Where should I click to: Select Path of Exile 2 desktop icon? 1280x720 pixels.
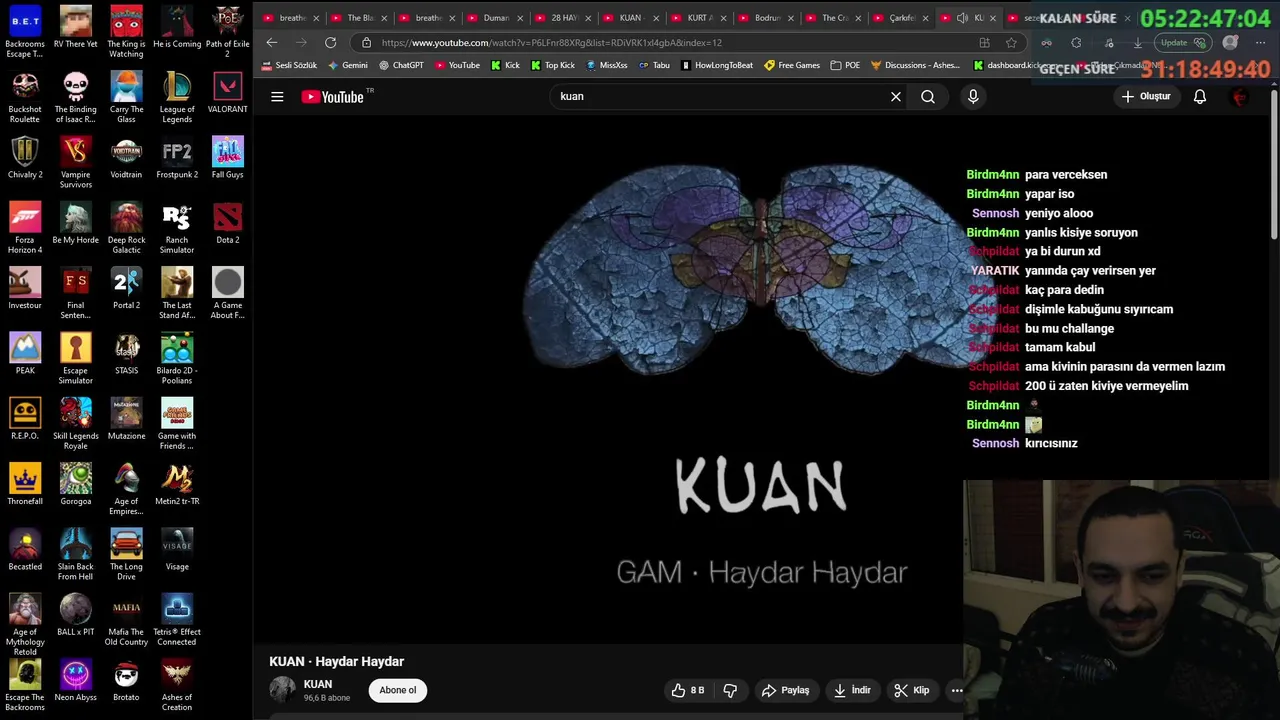[x=228, y=32]
